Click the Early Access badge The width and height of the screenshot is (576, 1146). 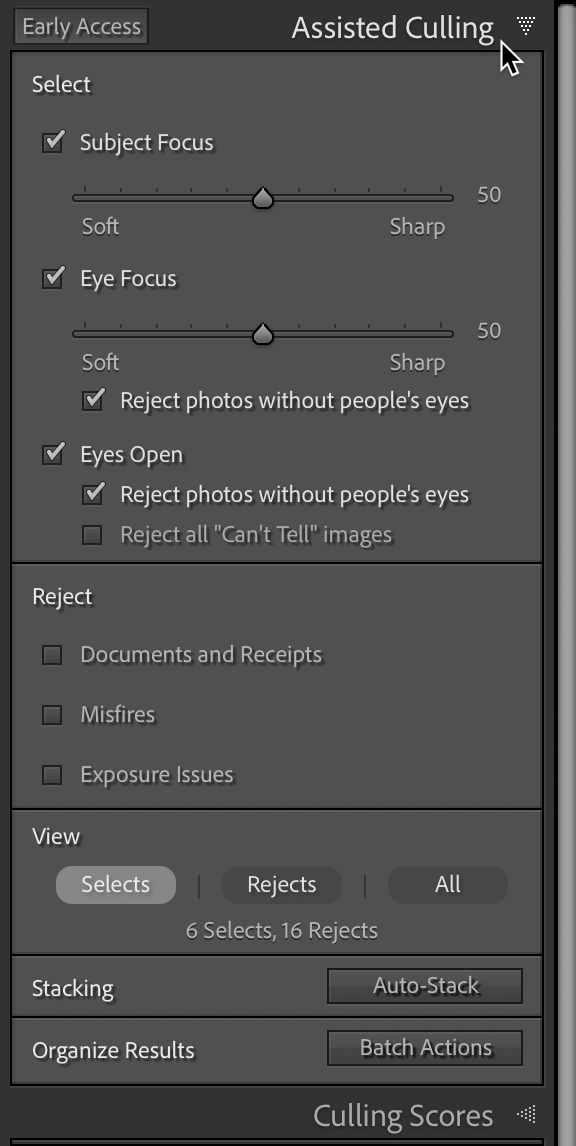click(x=79, y=26)
